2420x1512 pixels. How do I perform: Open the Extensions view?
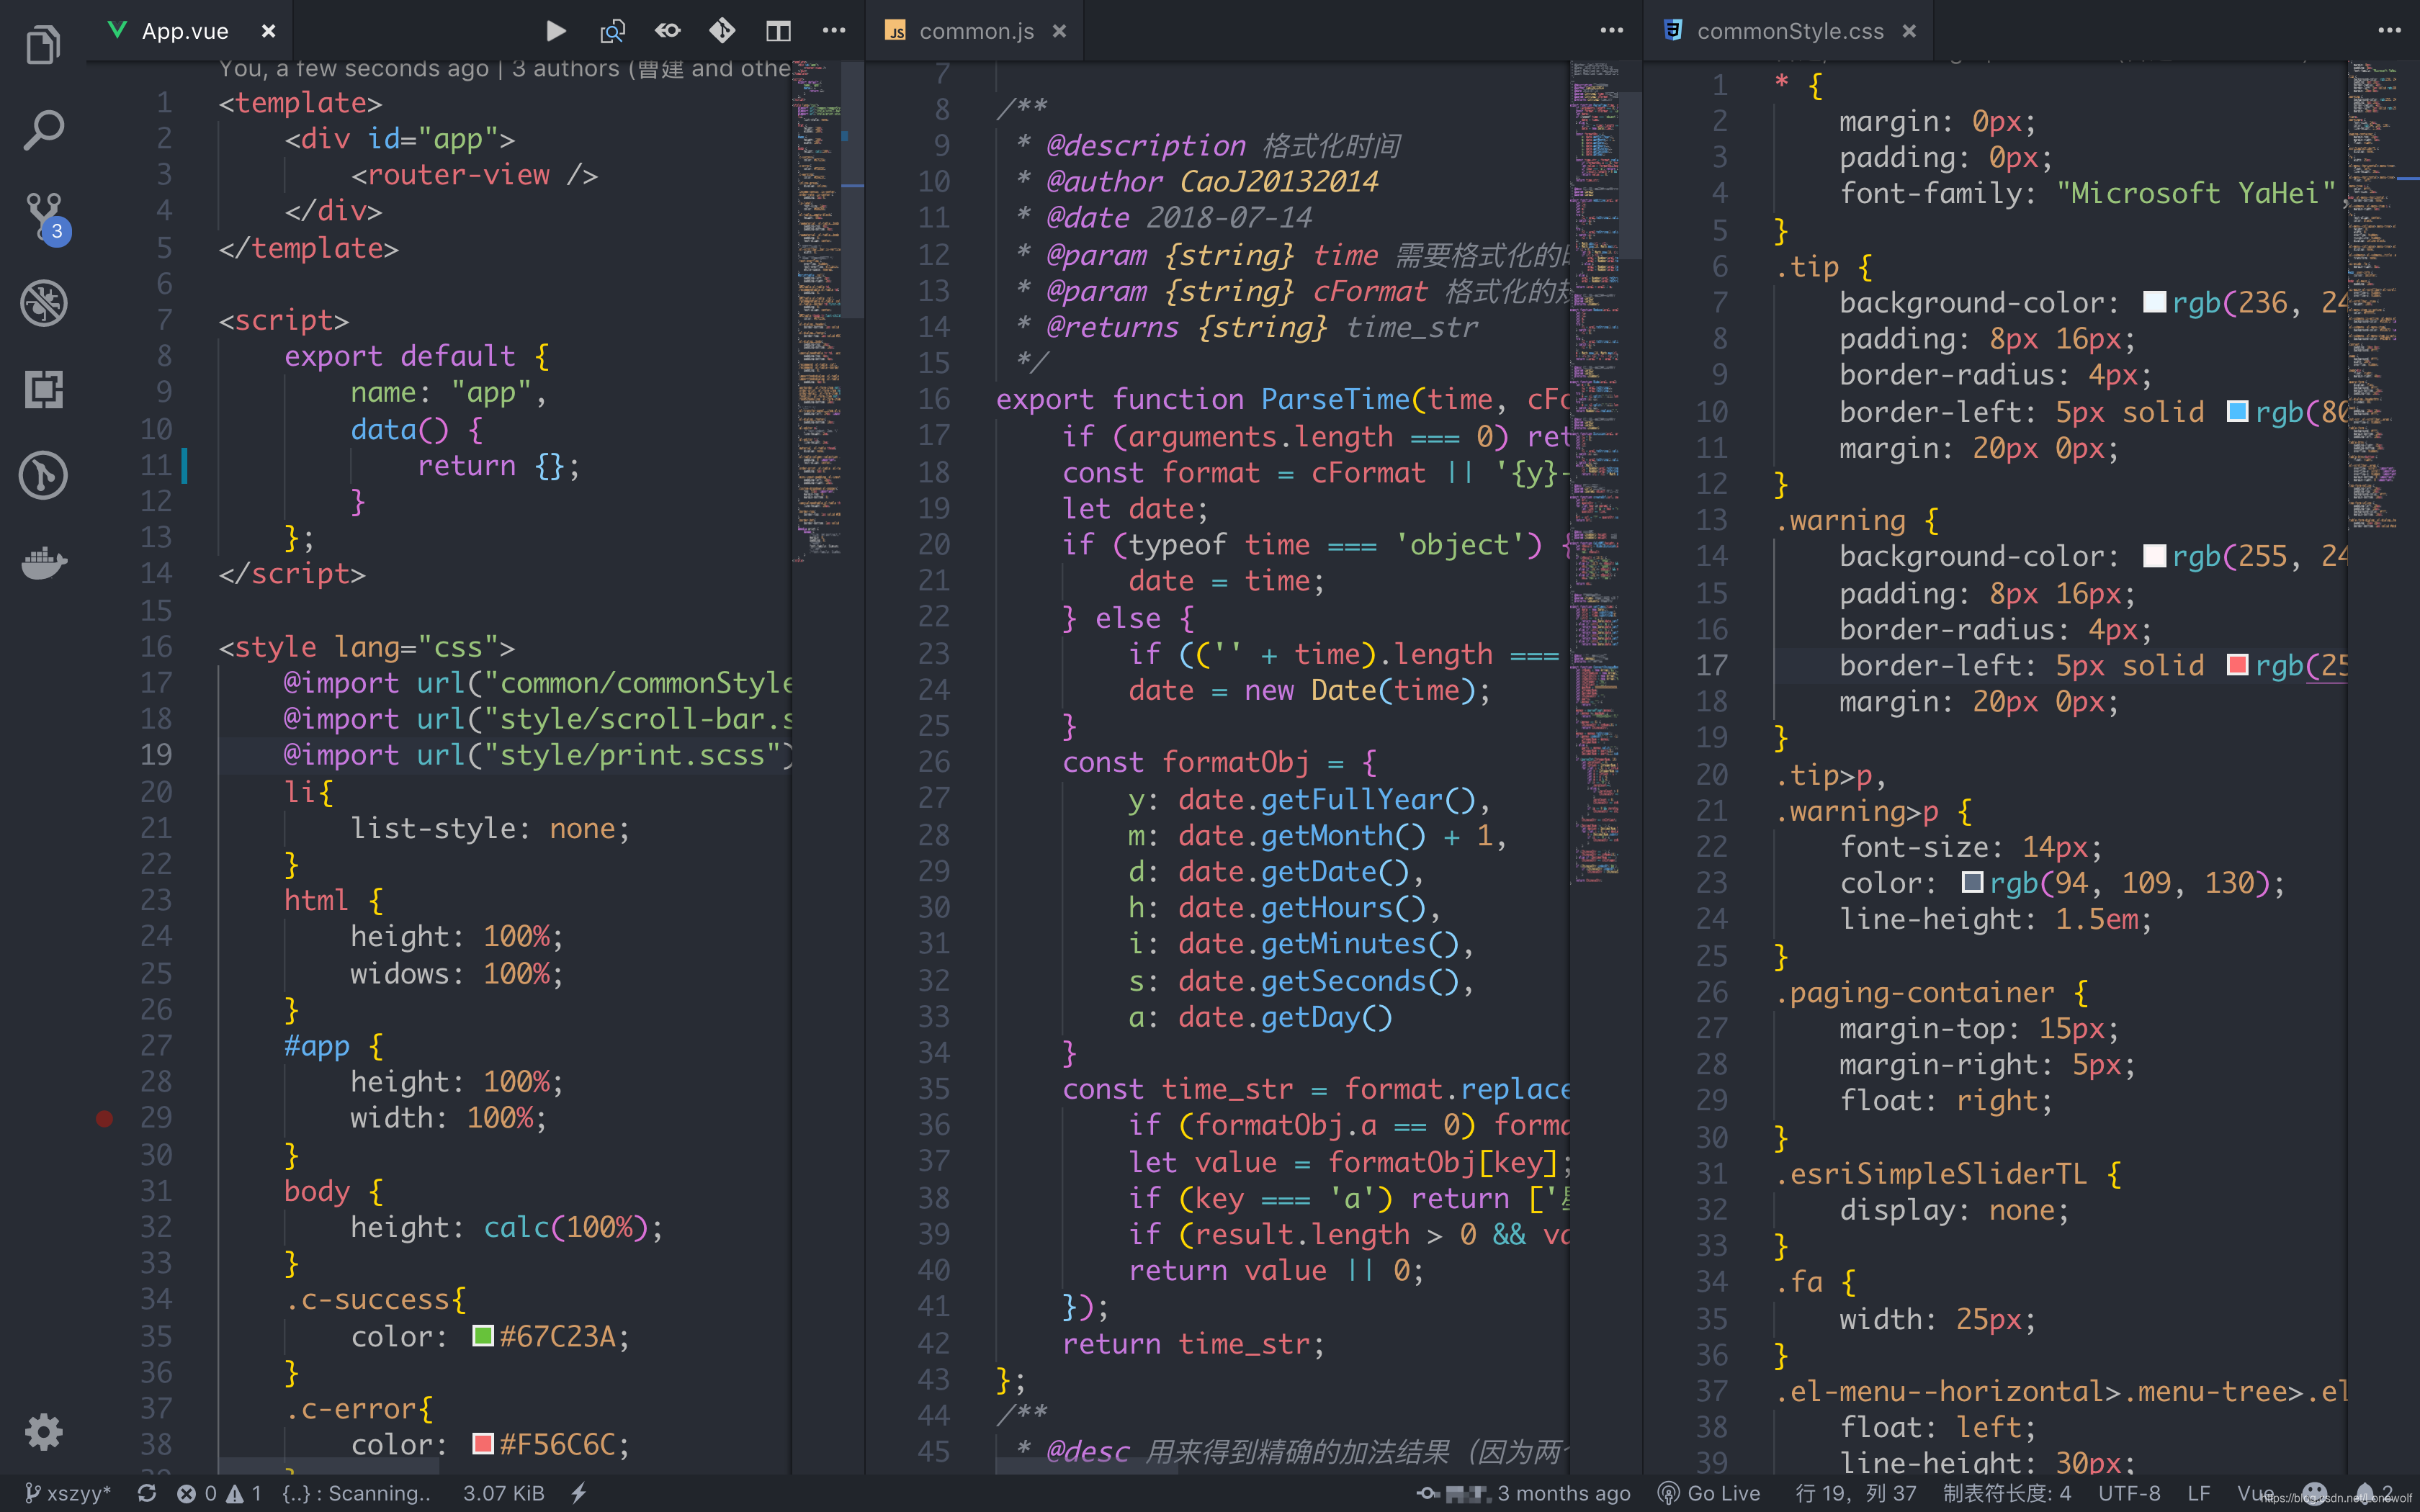pyautogui.click(x=43, y=389)
